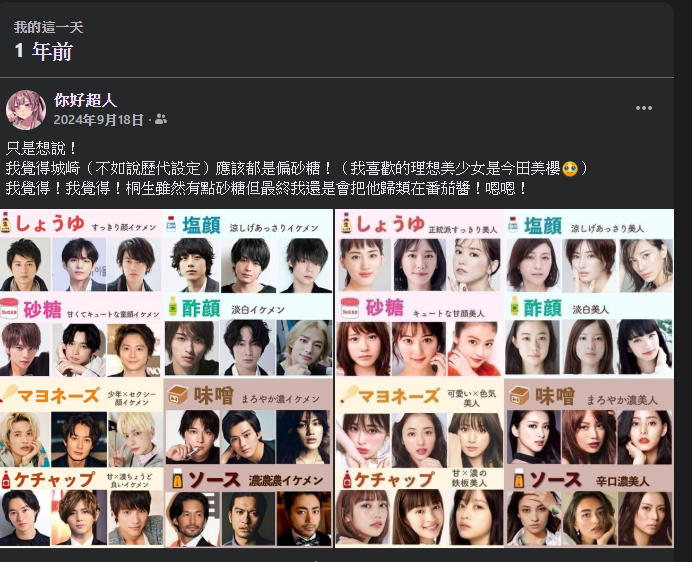The height and width of the screenshot is (562, 692).
Task: Open the right female condiment face chart image
Action: click(x=504, y=378)
